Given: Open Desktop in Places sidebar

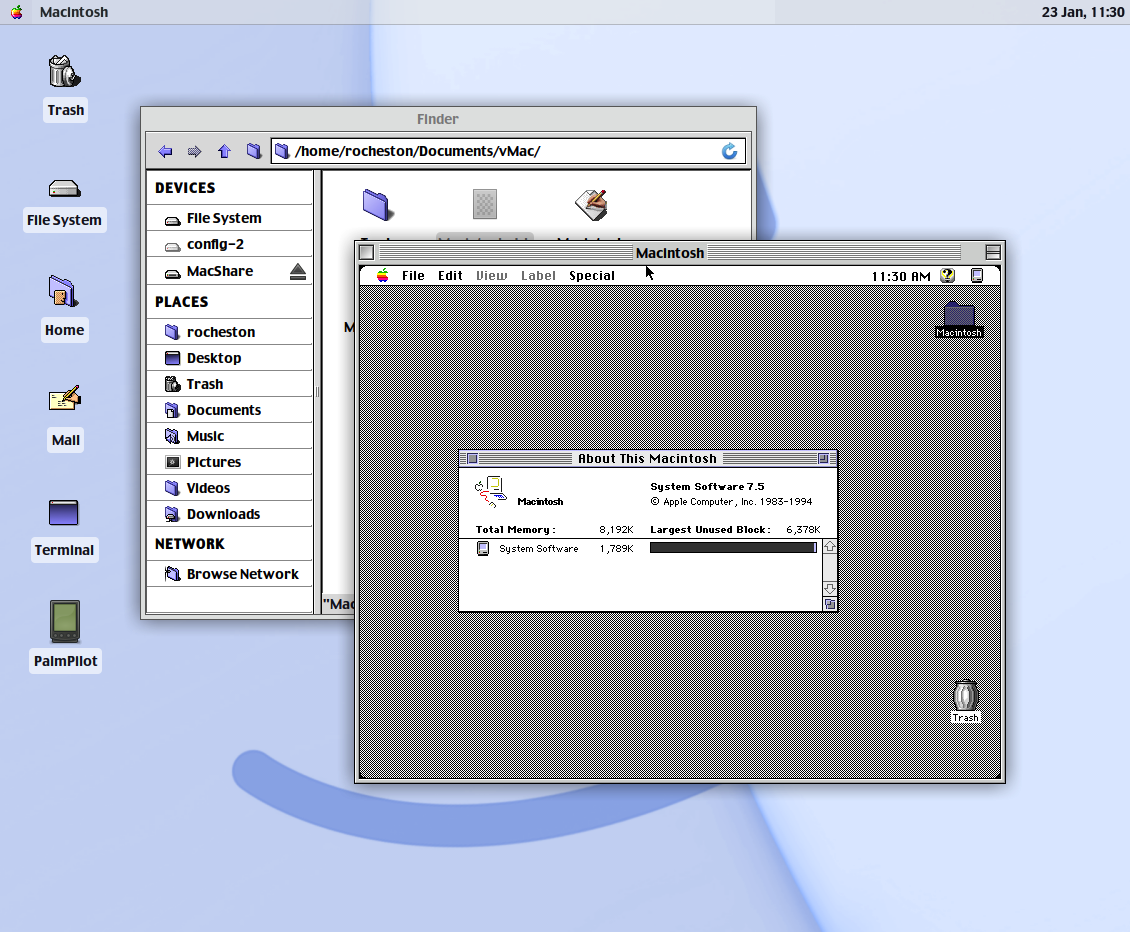Looking at the screenshot, I should pos(229,358).
